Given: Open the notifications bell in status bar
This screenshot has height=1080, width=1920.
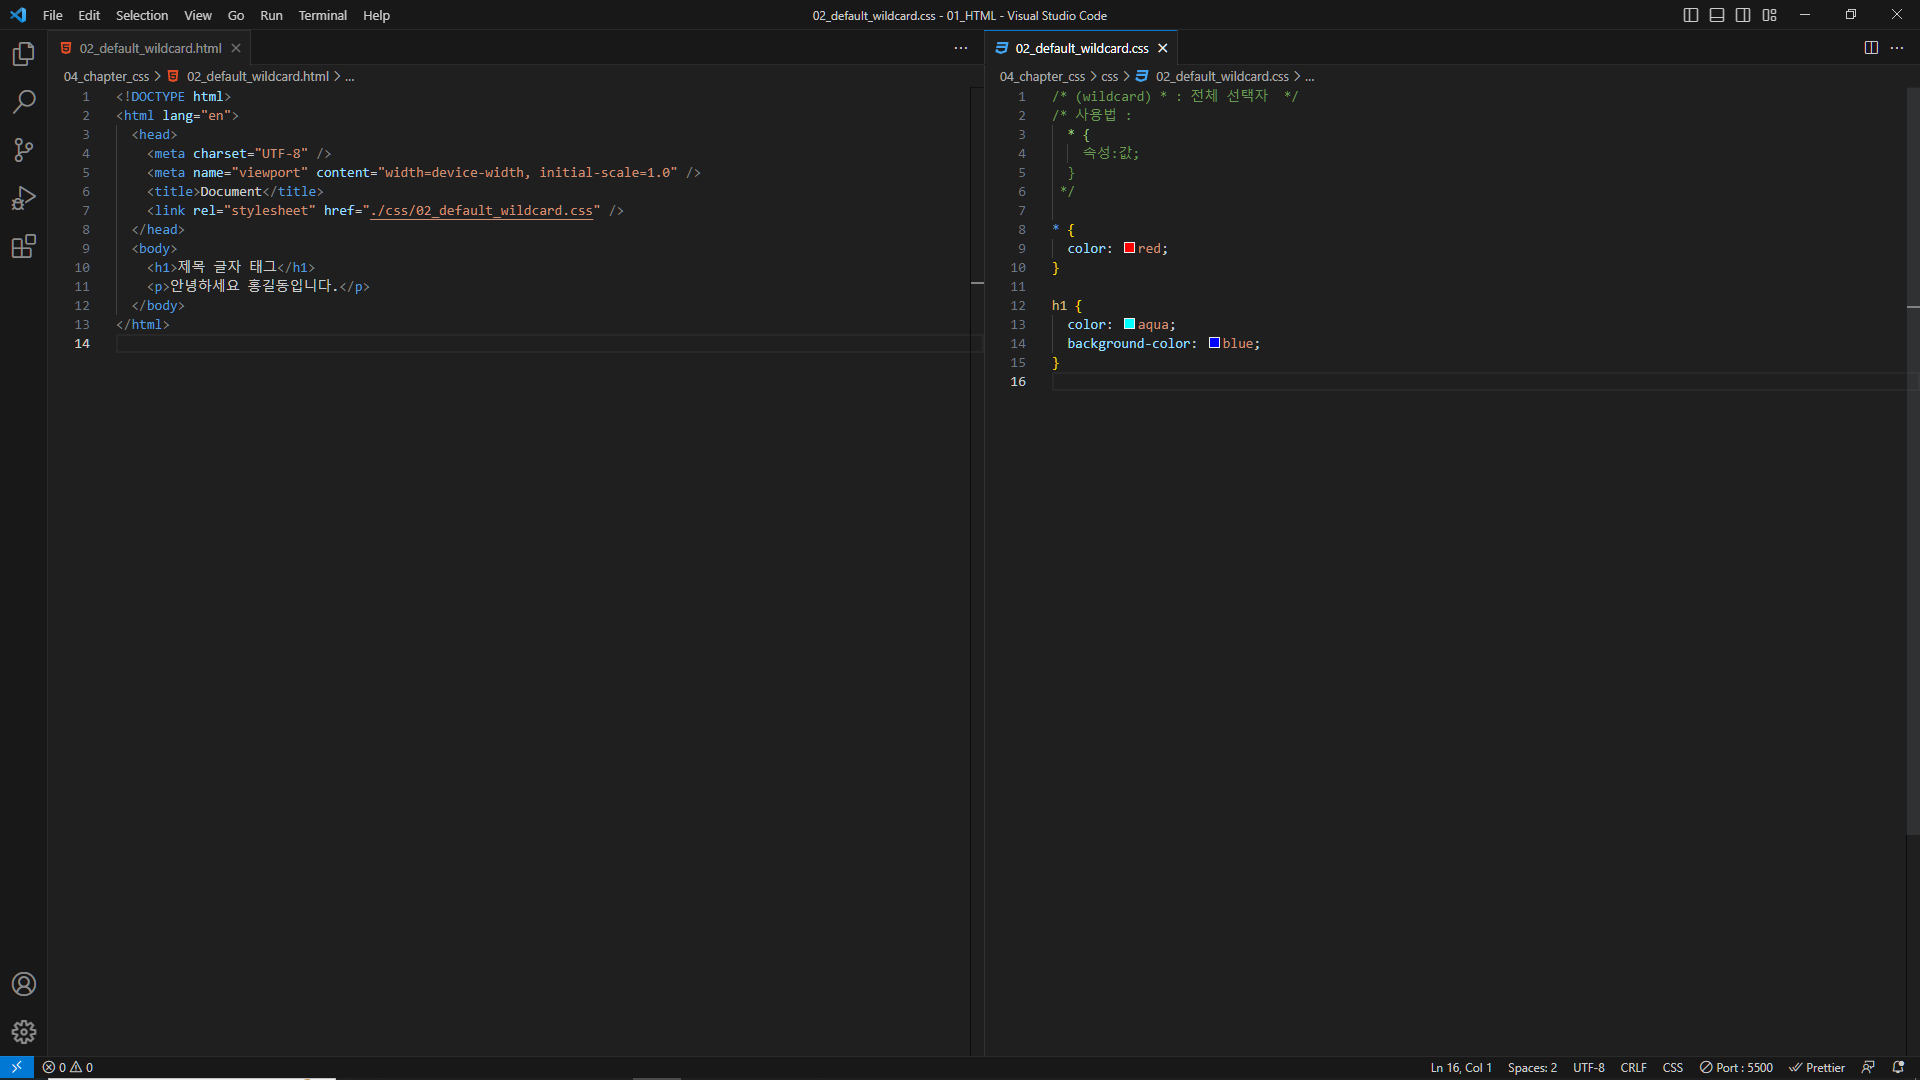Looking at the screenshot, I should click(x=1898, y=1067).
